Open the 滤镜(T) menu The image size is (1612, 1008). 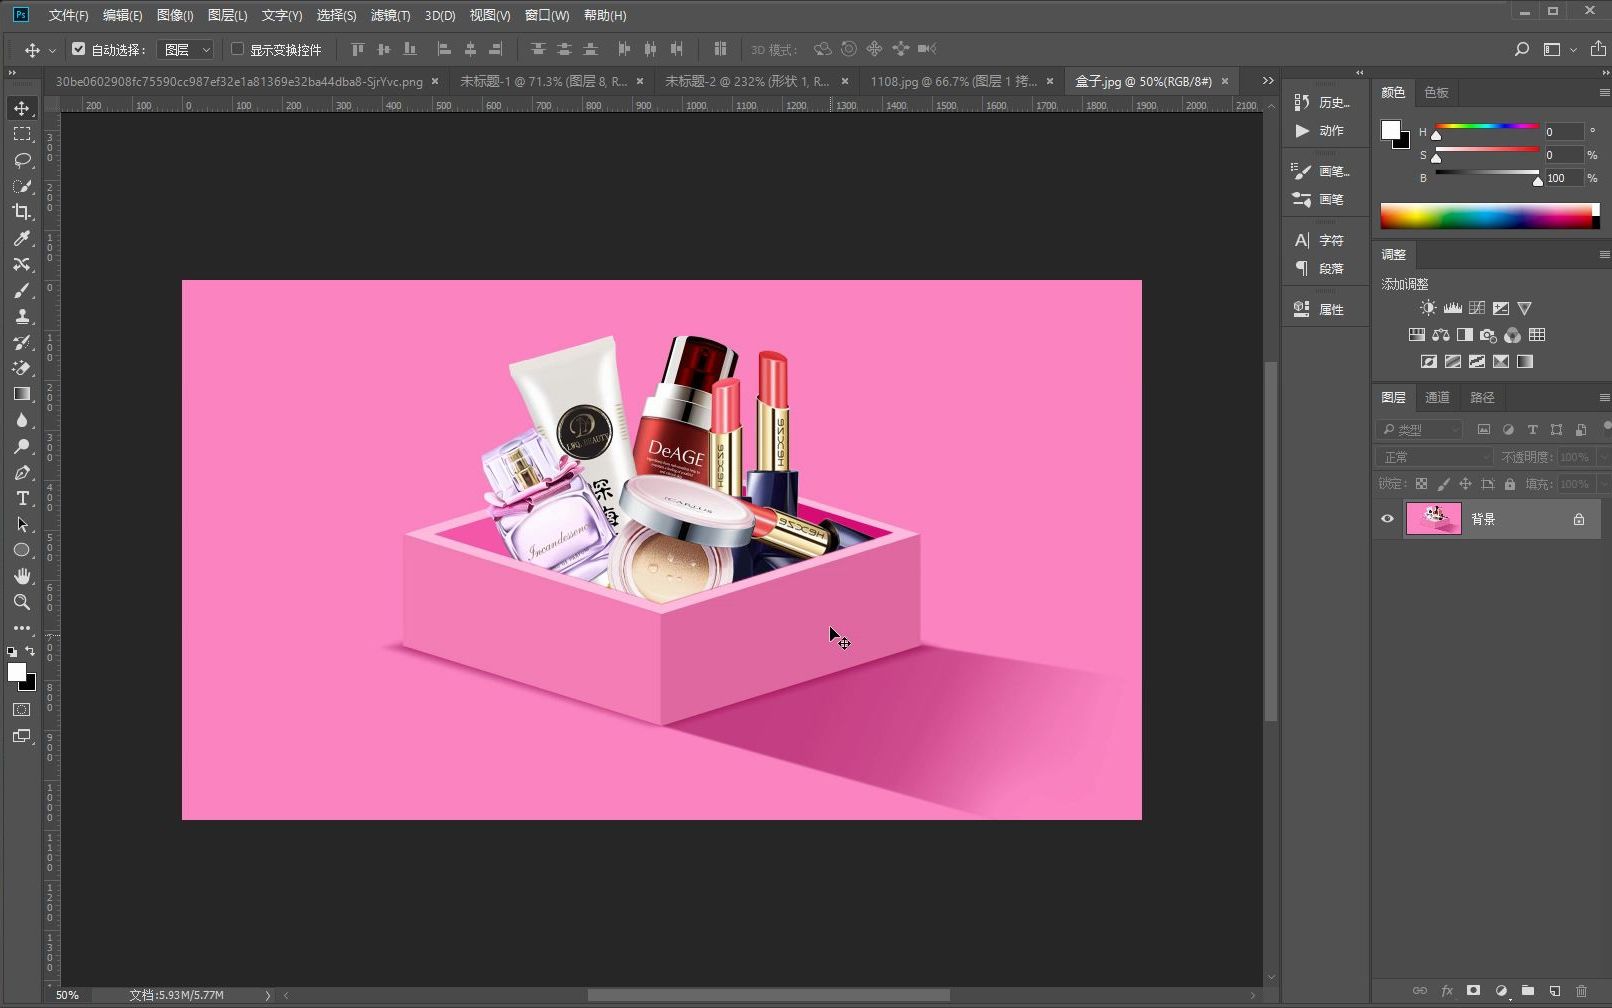[390, 15]
